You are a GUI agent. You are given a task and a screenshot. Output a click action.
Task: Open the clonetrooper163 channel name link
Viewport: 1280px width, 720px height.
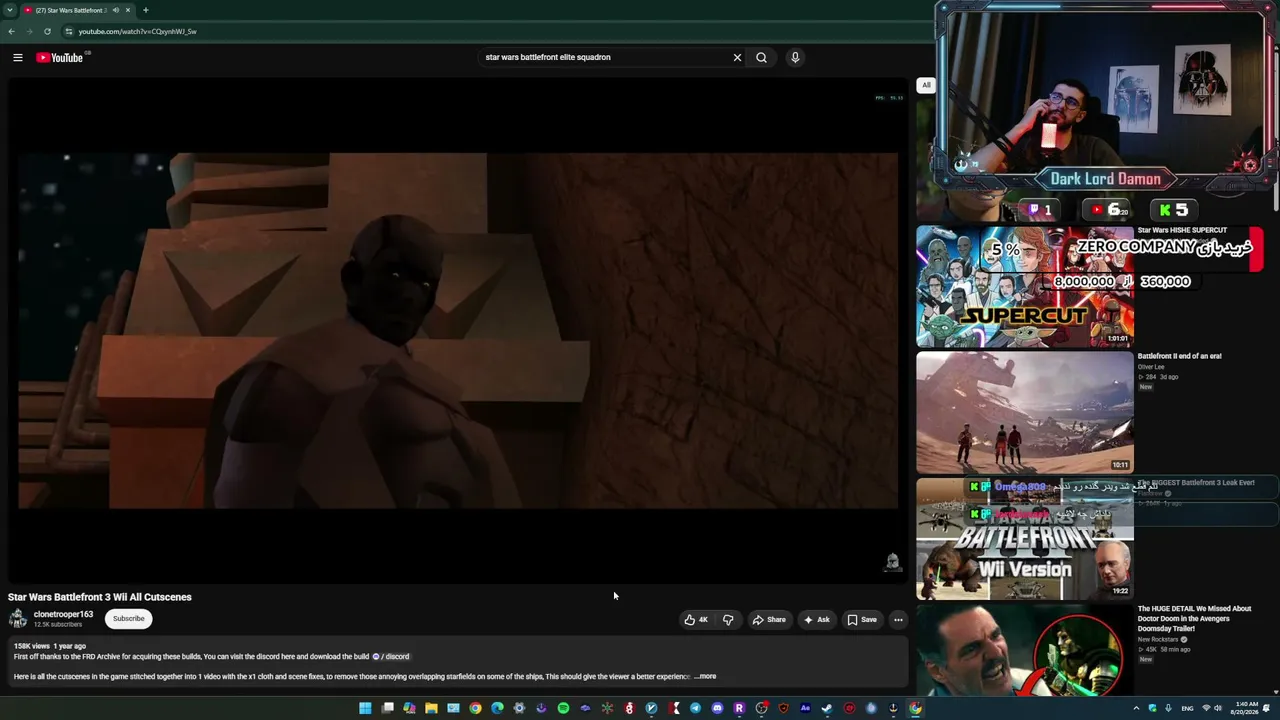(63, 614)
